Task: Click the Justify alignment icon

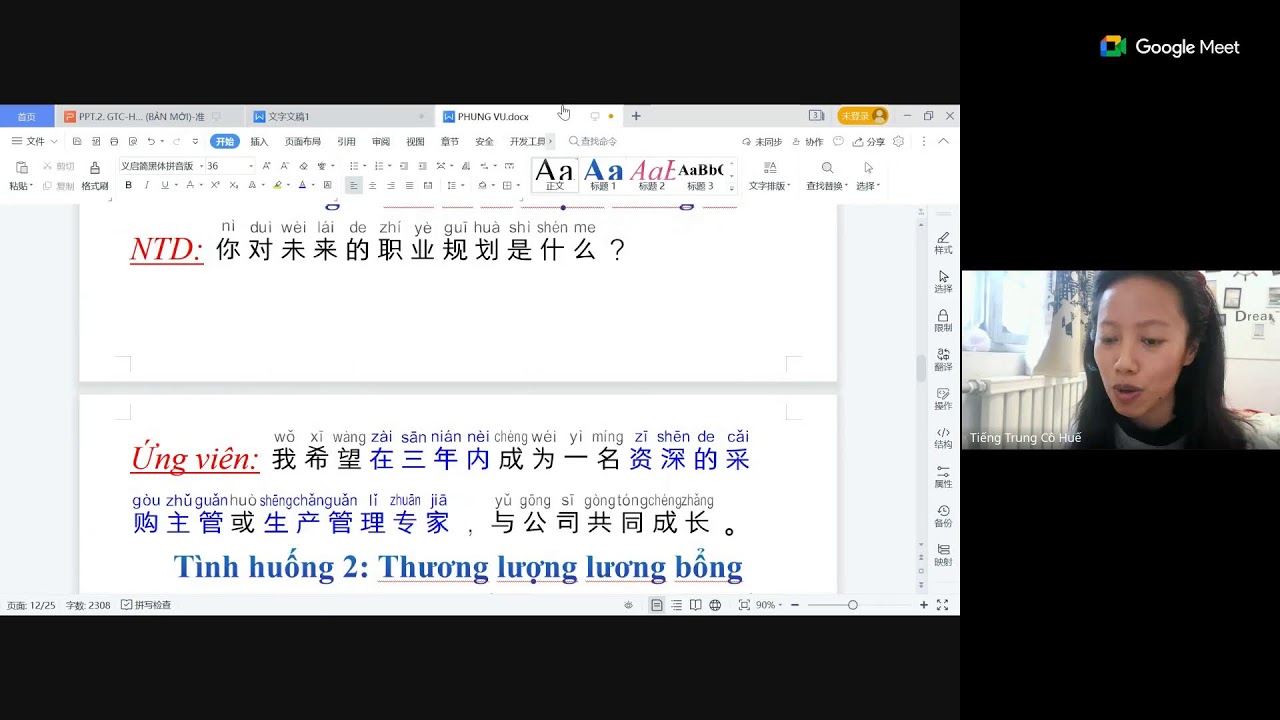Action: [x=409, y=185]
